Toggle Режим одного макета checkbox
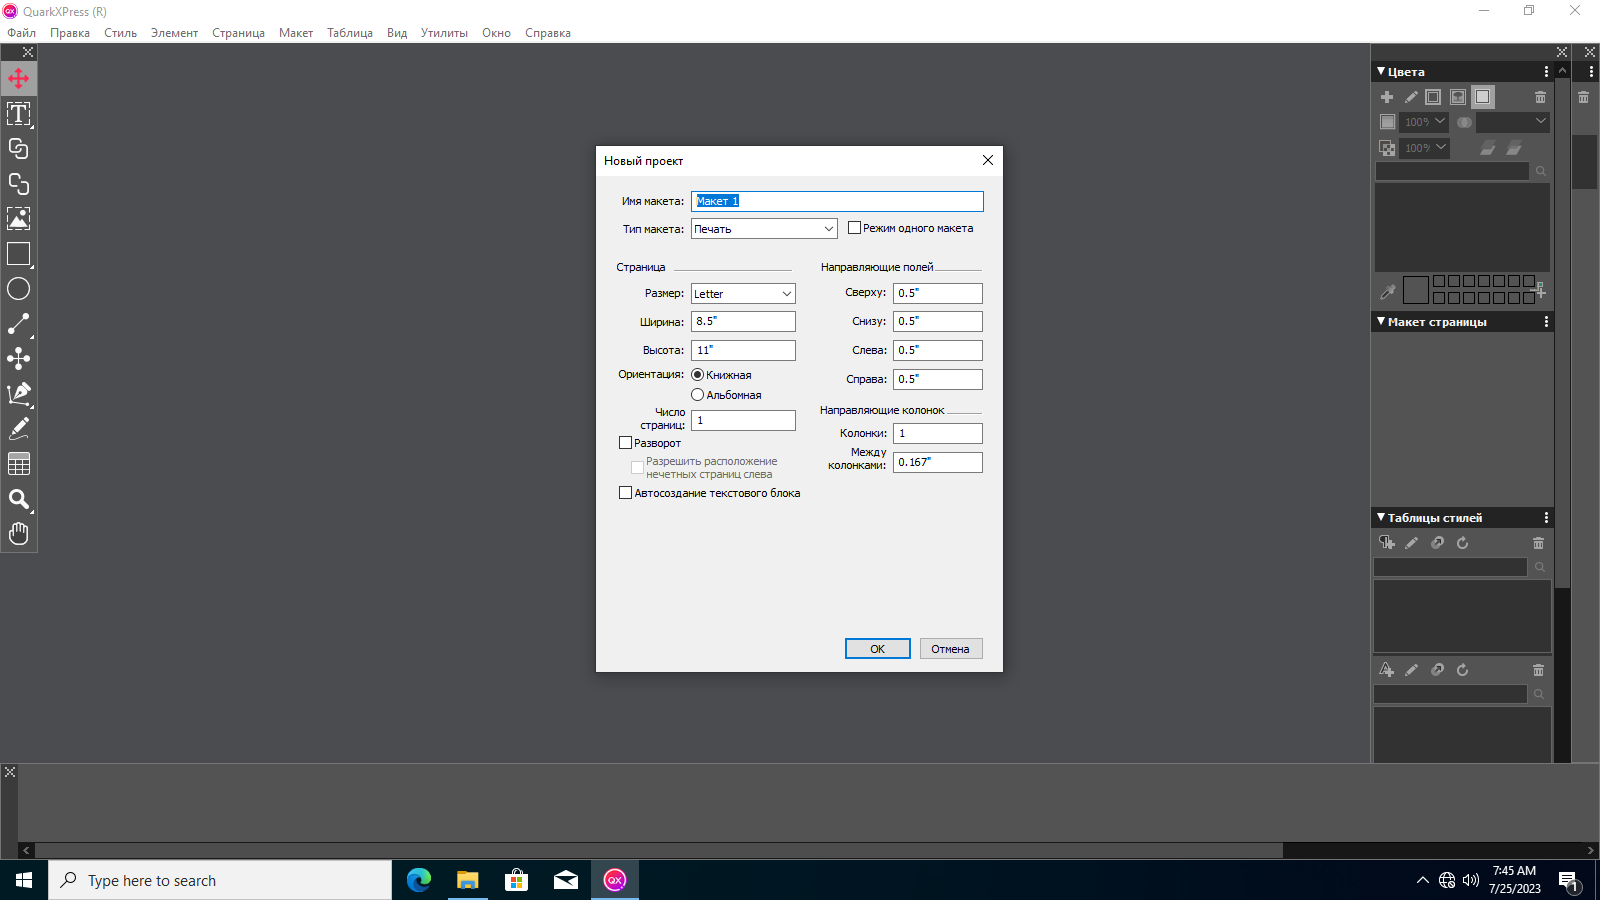1600x900 pixels. click(x=854, y=228)
